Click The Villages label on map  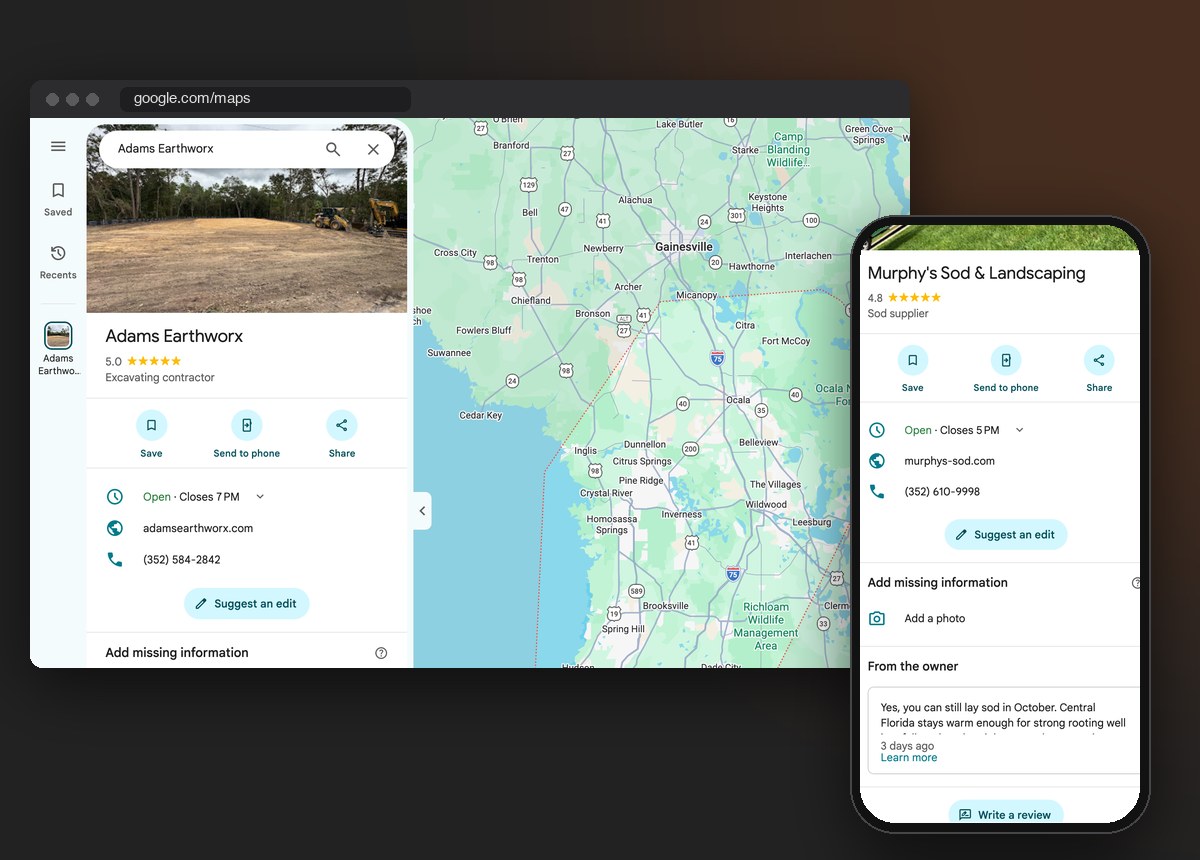[x=776, y=485]
